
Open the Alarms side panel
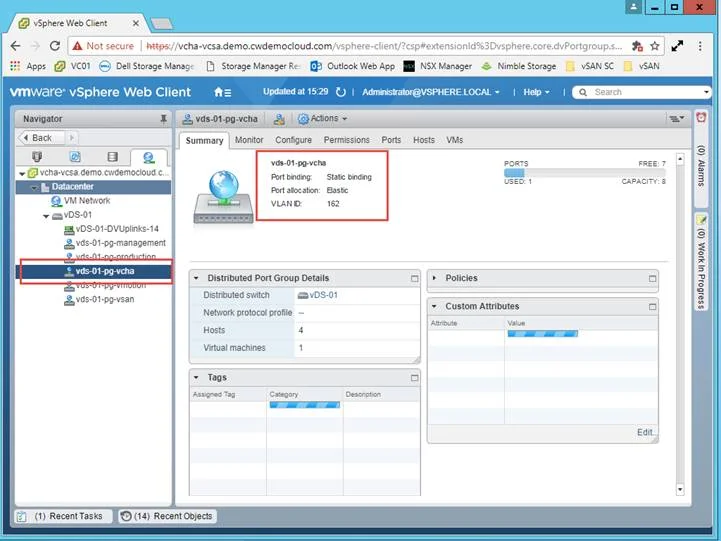click(701, 158)
